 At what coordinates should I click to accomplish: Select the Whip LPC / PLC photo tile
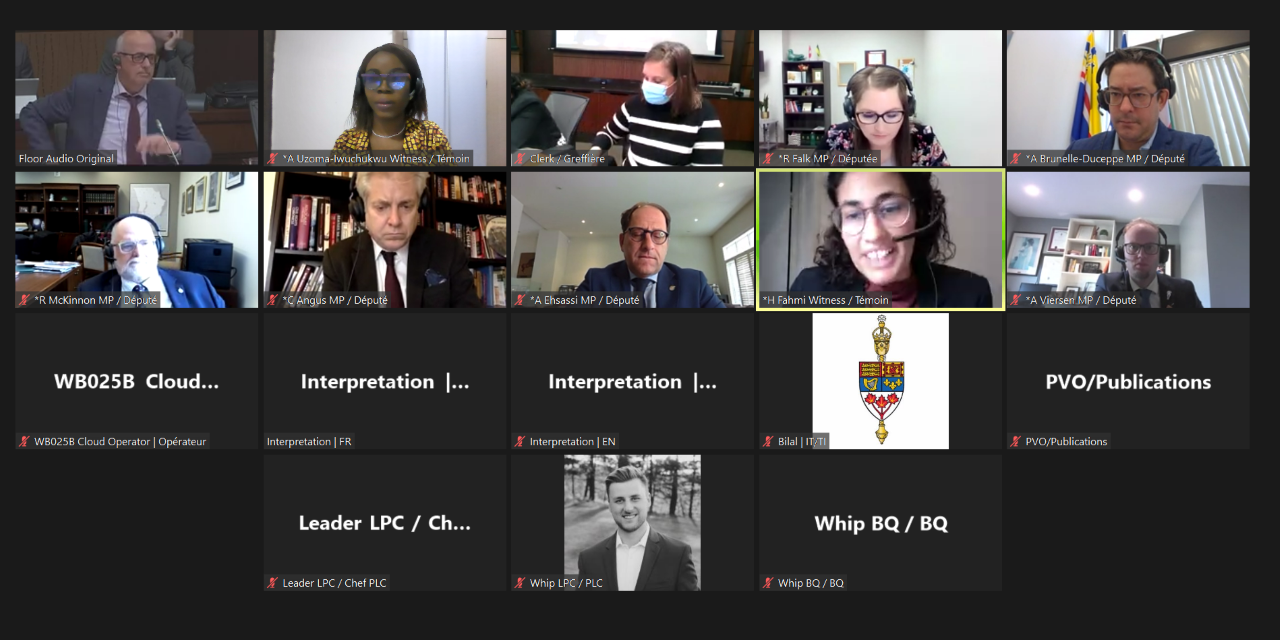coord(632,523)
